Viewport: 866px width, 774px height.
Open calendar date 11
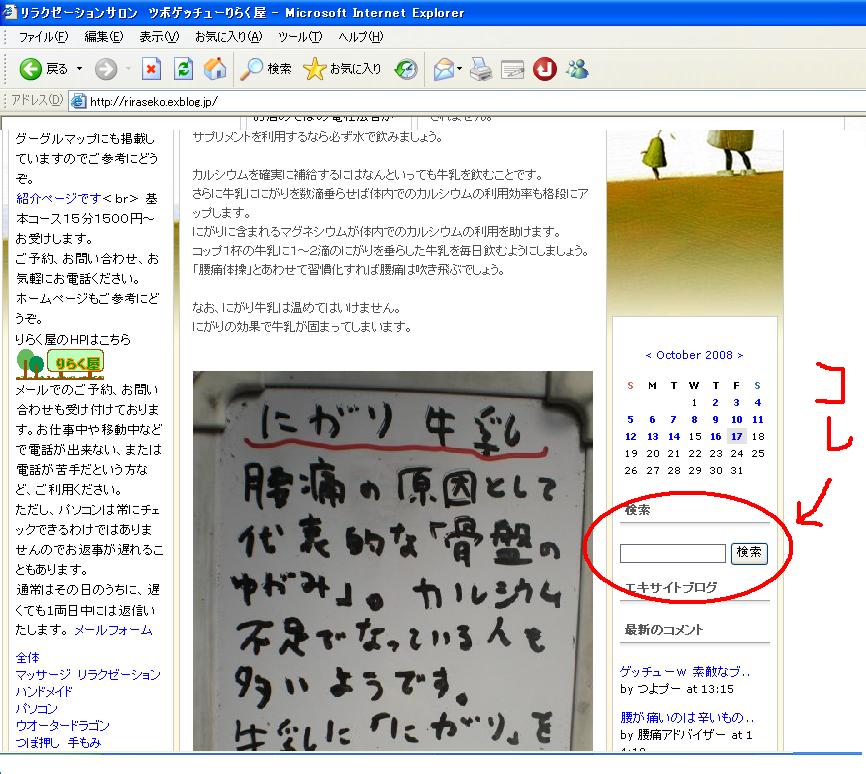(758, 419)
